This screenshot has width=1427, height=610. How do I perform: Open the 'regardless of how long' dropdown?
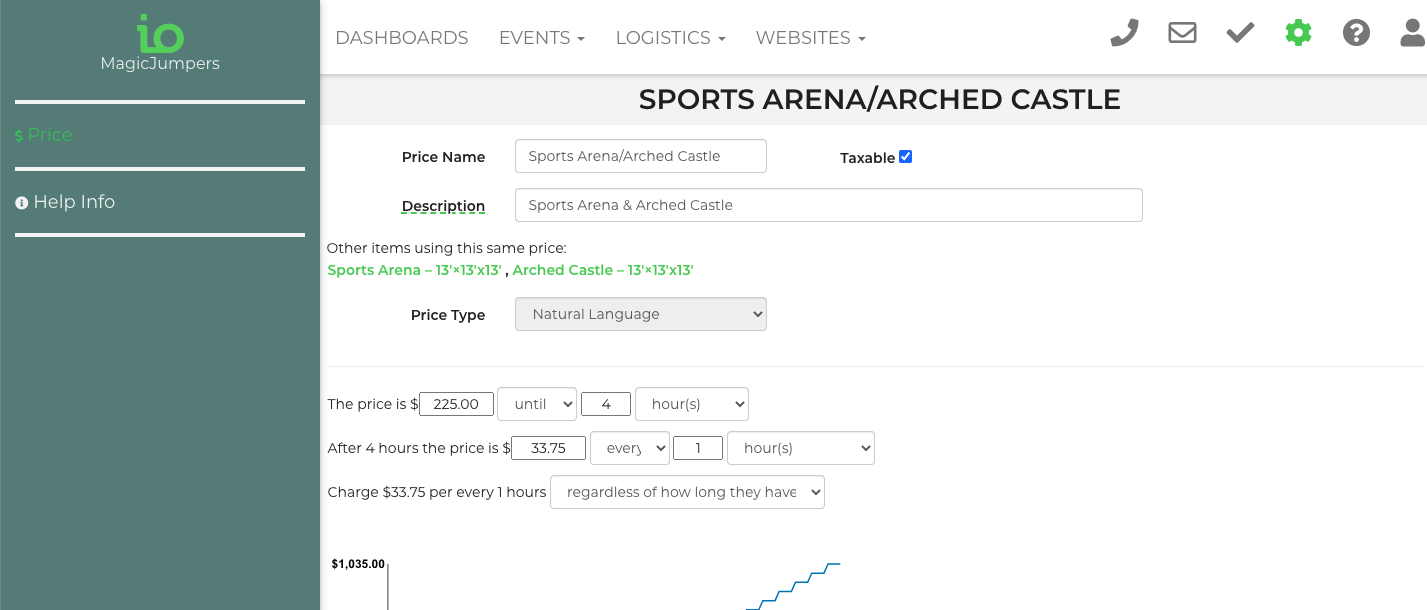click(x=687, y=492)
